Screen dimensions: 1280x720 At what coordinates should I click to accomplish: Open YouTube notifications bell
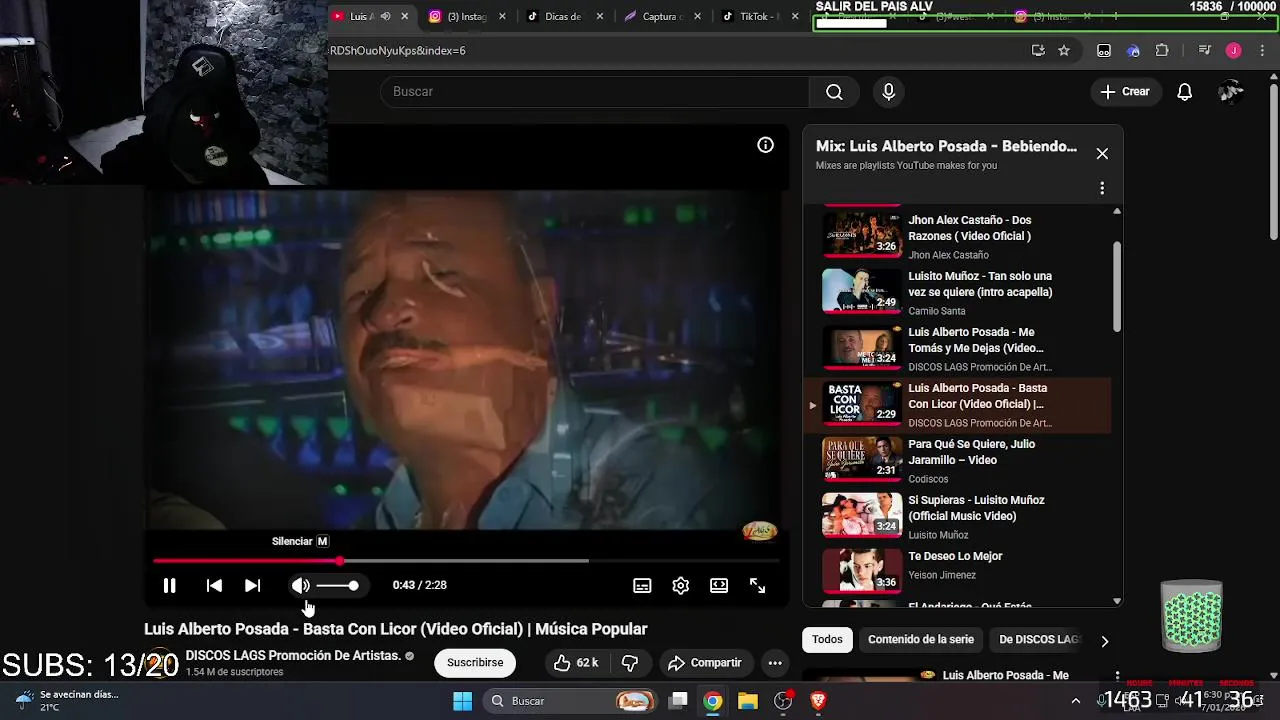(1184, 92)
